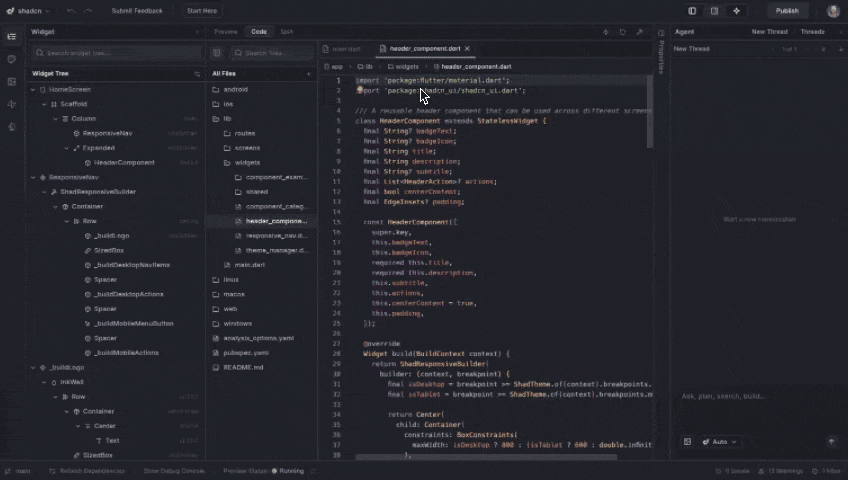Open the routes folder

click(x=245, y=134)
